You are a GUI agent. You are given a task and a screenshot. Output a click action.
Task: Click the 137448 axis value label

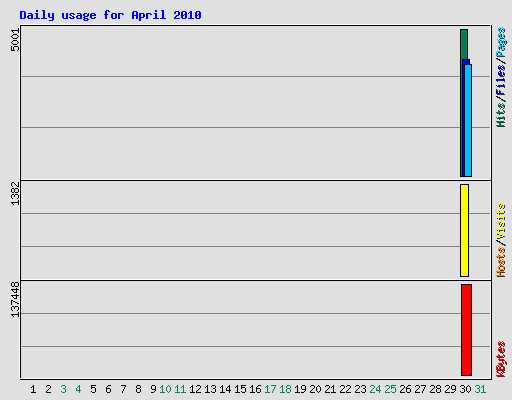pos(15,299)
